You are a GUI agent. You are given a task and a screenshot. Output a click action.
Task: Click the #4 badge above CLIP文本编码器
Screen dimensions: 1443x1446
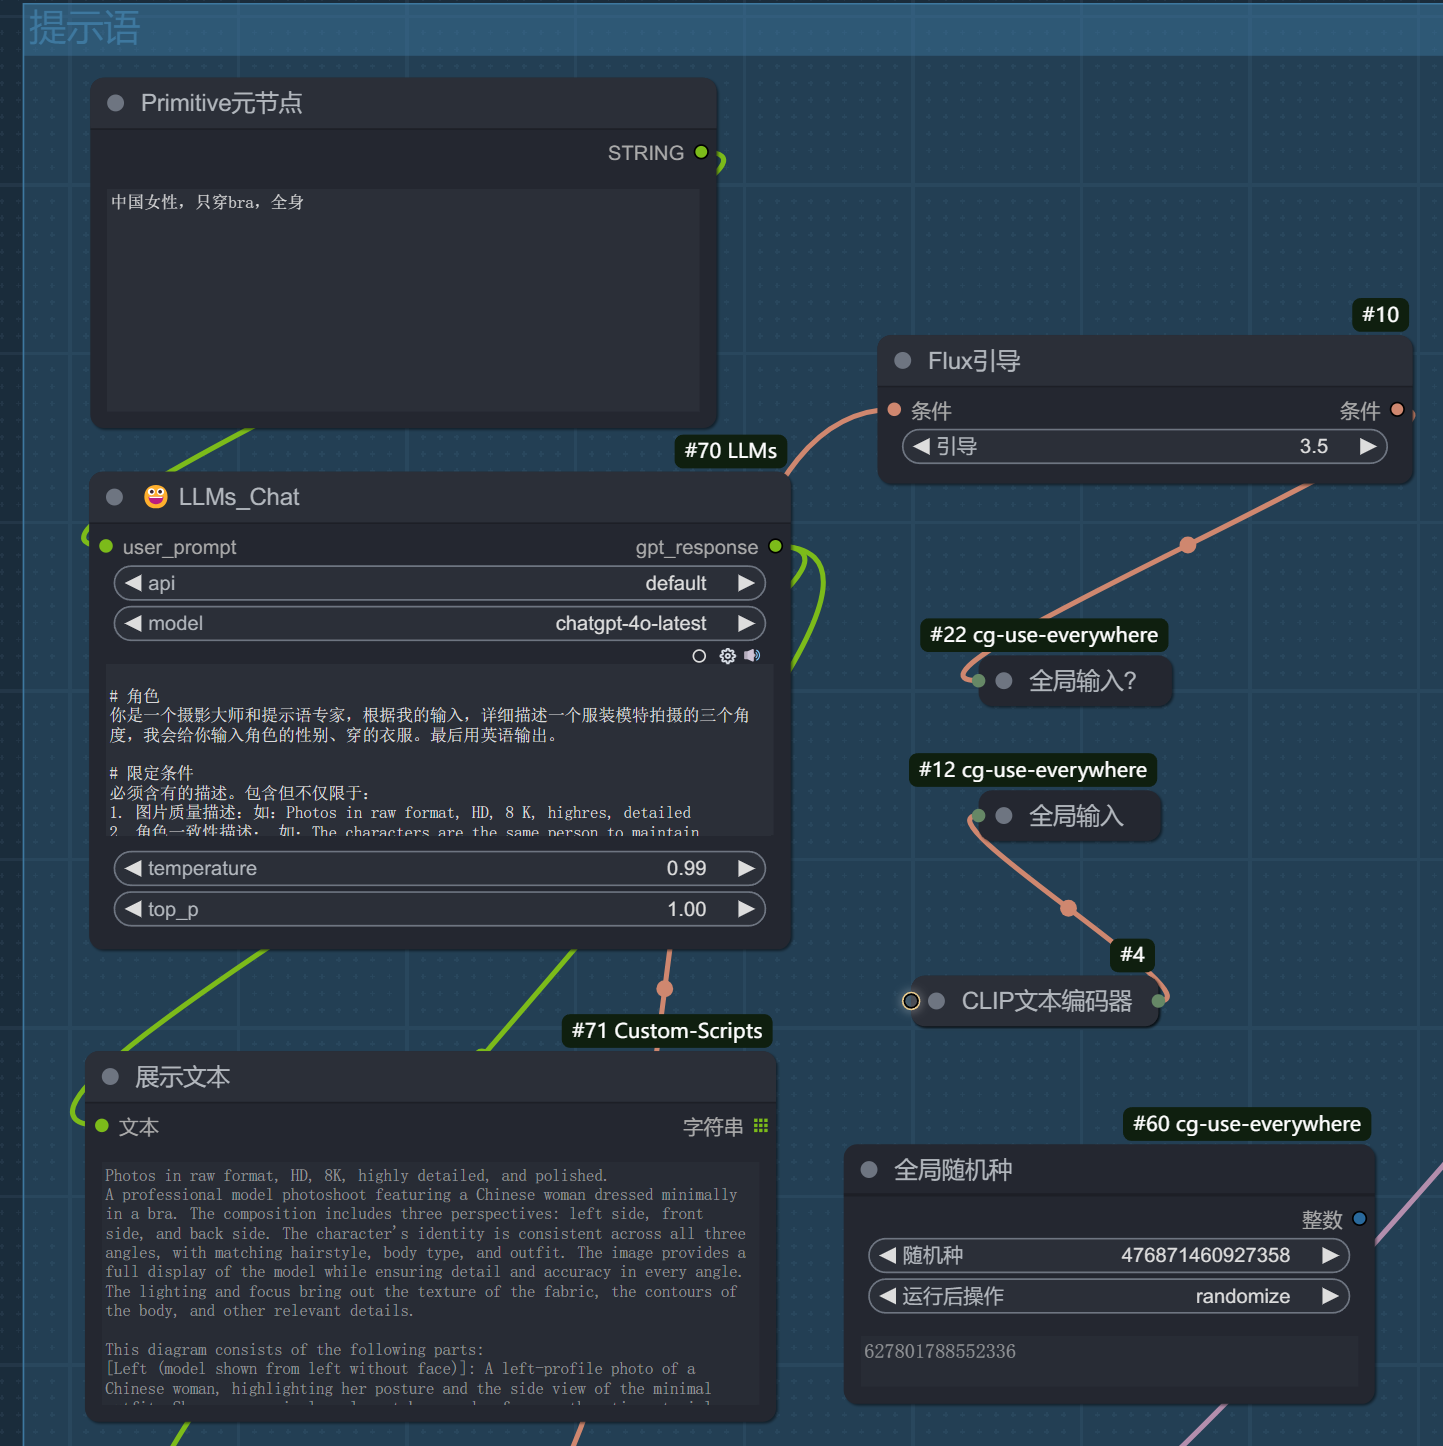[1132, 955]
